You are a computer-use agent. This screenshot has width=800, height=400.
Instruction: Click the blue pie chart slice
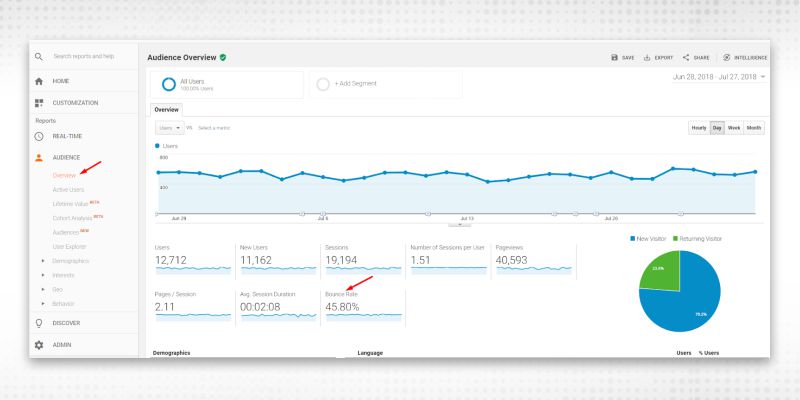pos(689,301)
